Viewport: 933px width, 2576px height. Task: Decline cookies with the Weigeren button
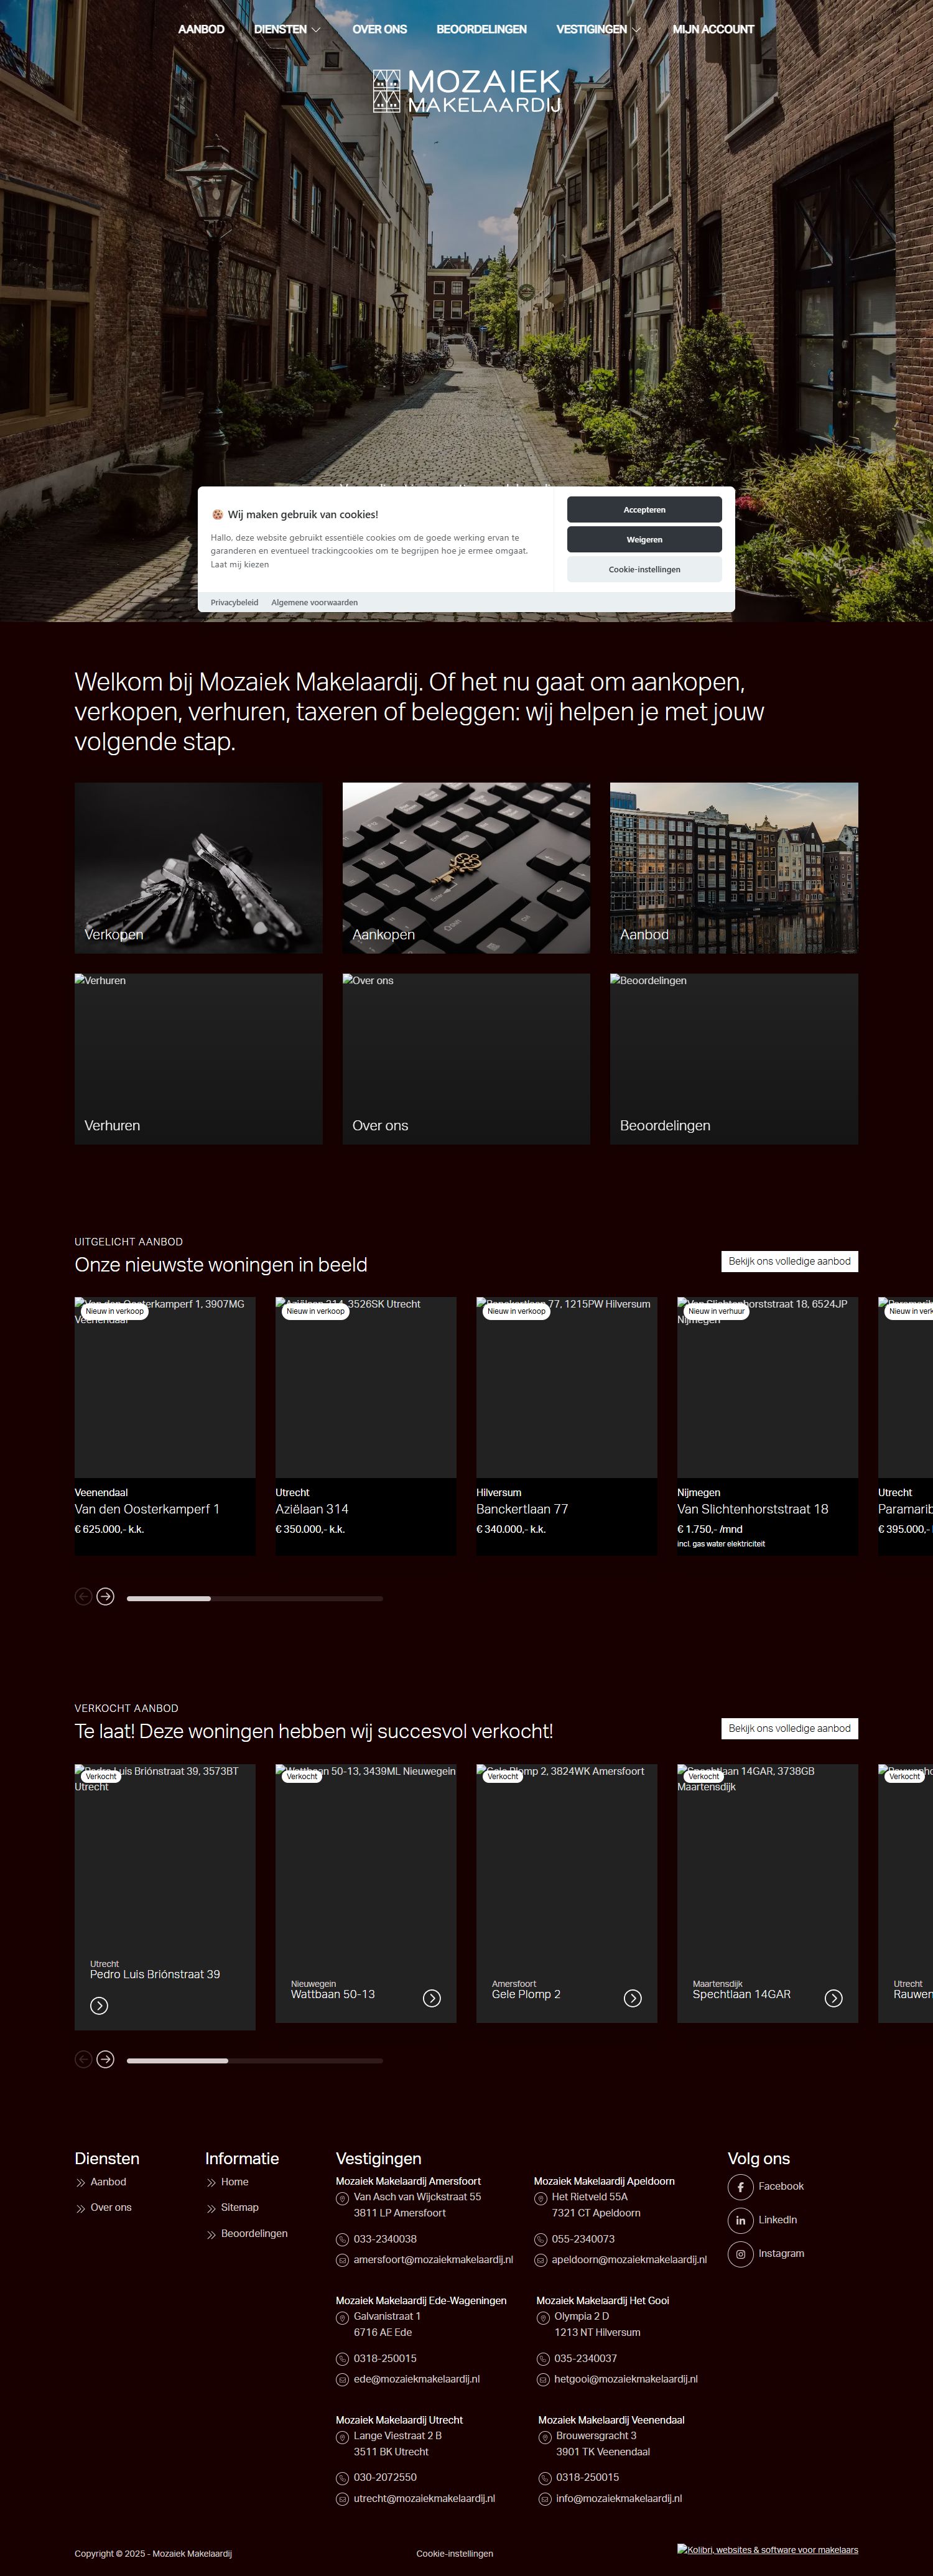point(644,540)
